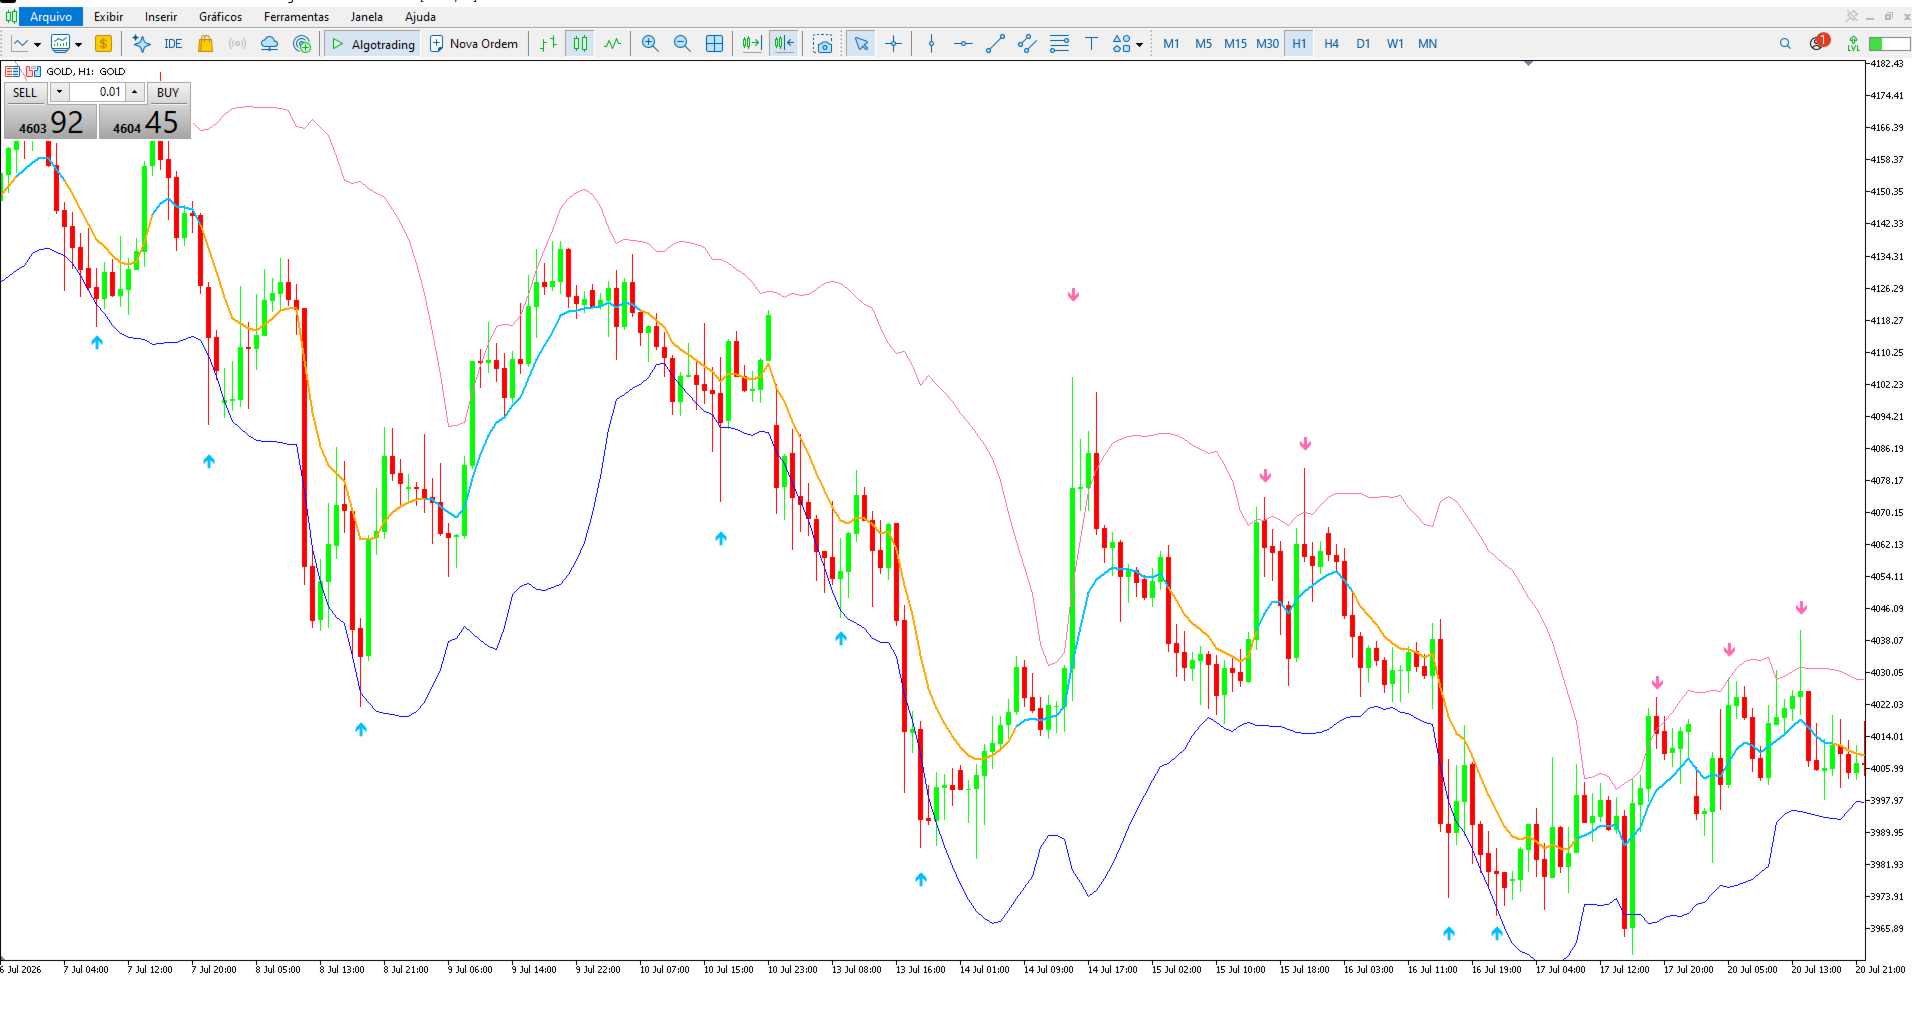
Task: Click the green radar icon with plus
Action: coord(302,44)
